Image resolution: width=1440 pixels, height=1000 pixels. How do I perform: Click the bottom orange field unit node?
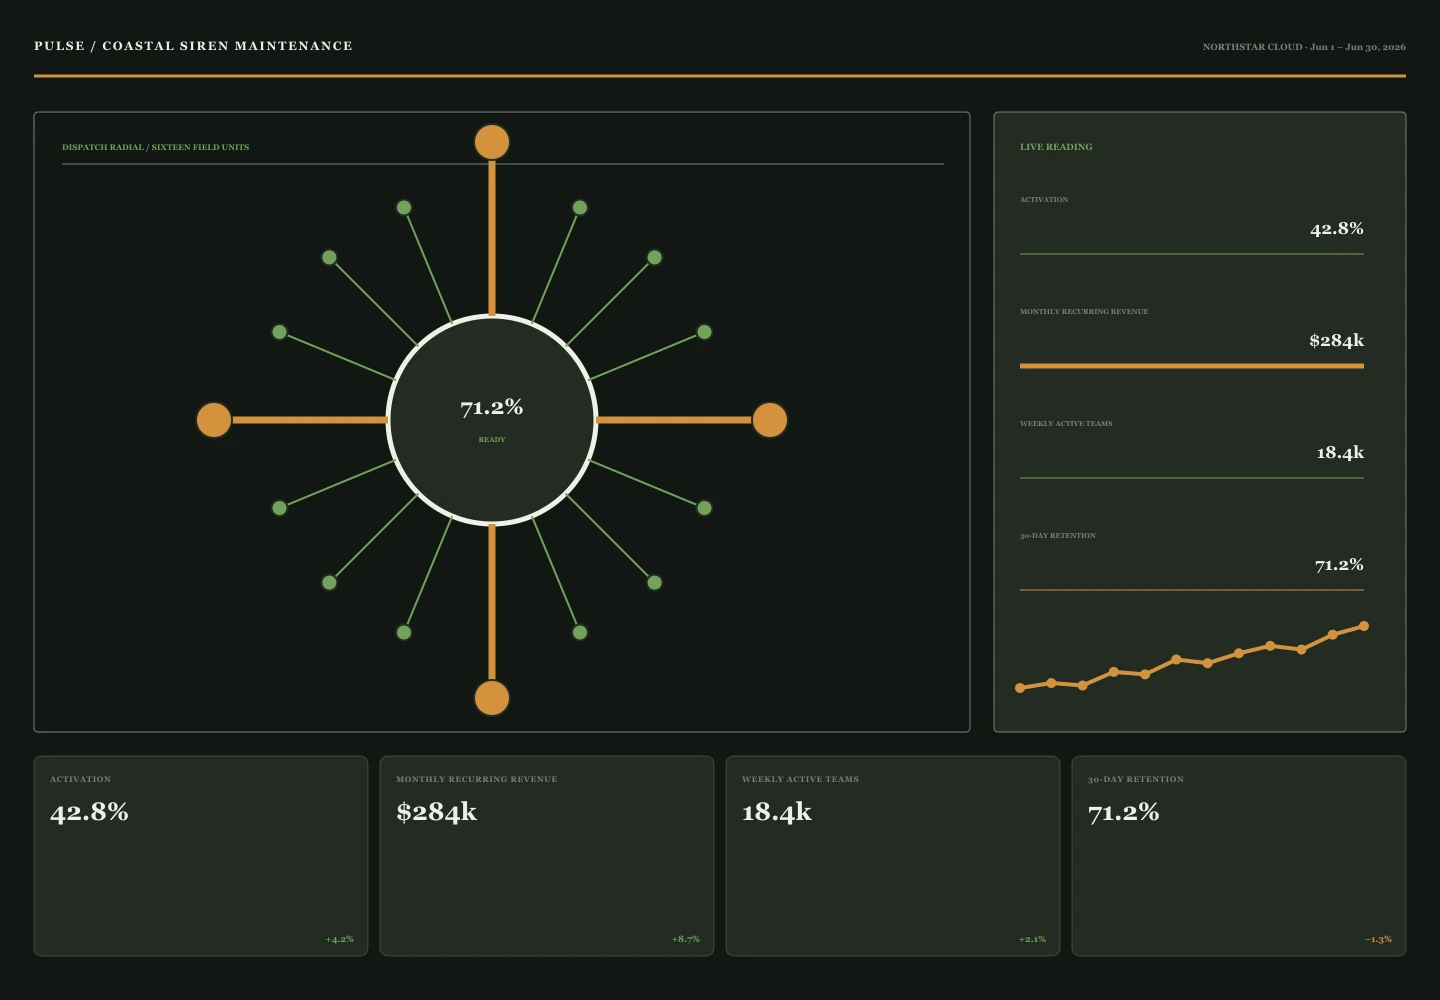pyautogui.click(x=492, y=698)
